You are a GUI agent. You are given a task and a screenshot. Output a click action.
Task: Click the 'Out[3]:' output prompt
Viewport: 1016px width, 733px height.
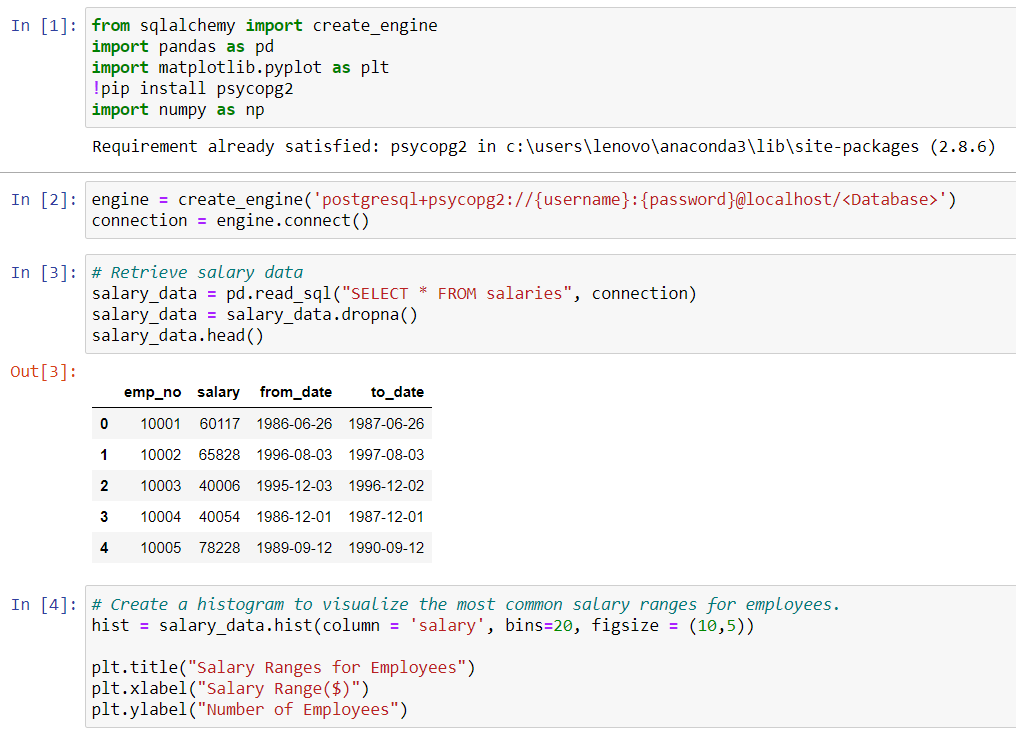(x=44, y=371)
